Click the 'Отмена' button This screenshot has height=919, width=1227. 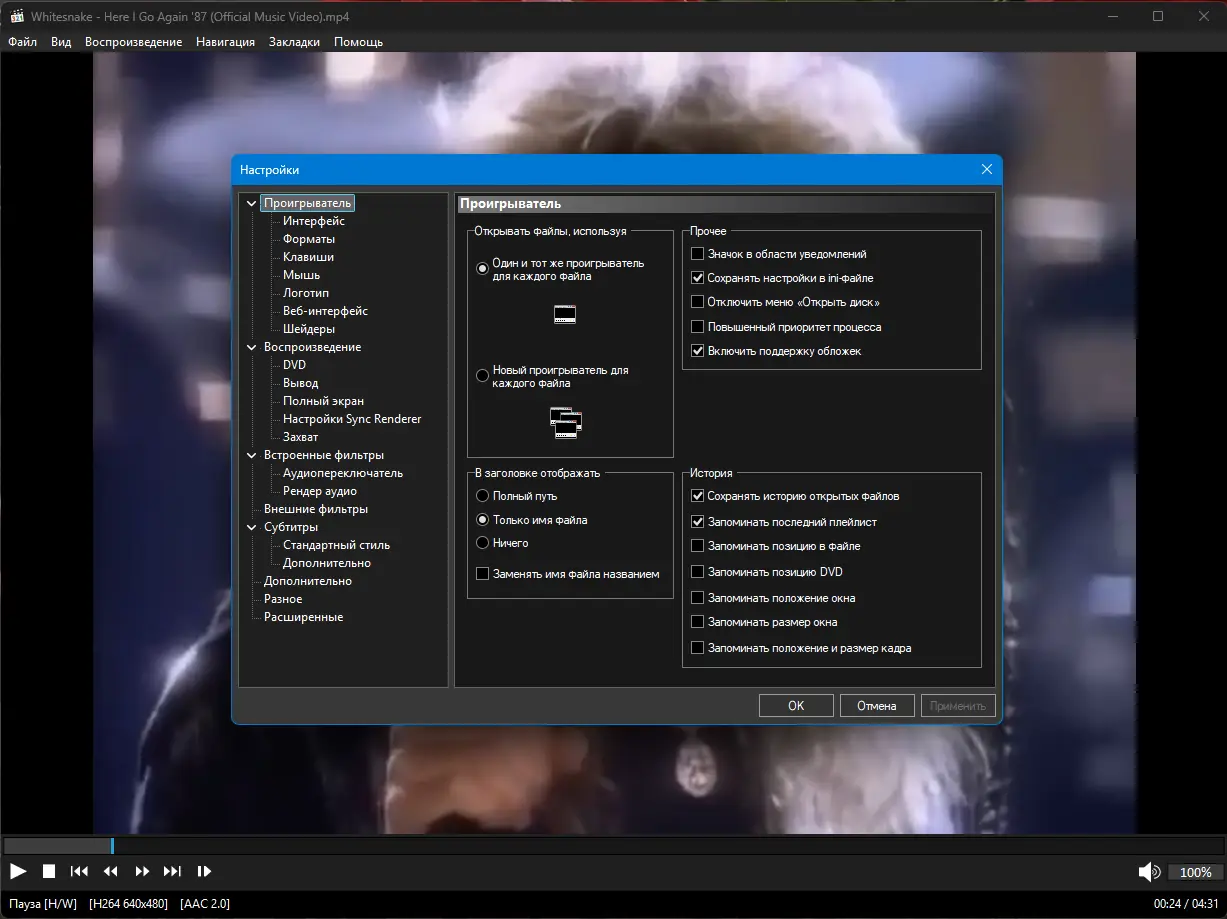coord(877,705)
